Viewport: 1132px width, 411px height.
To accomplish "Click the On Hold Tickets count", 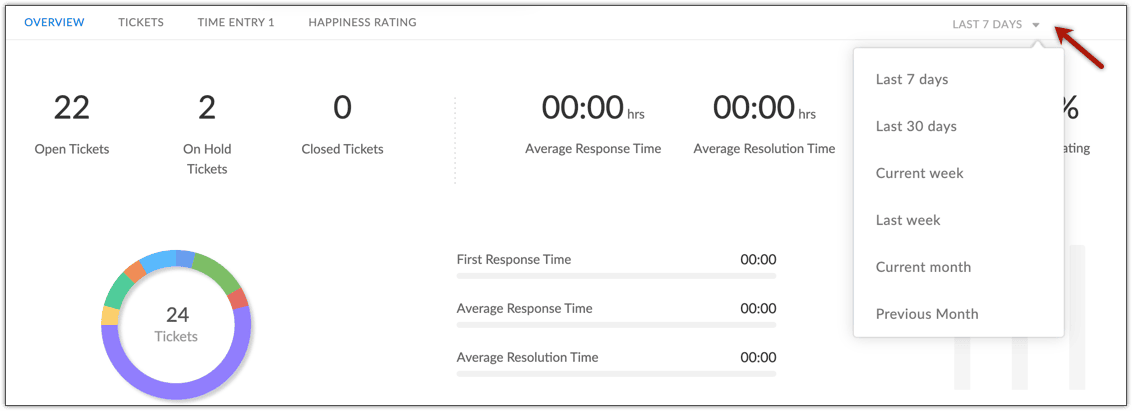I will click(207, 108).
